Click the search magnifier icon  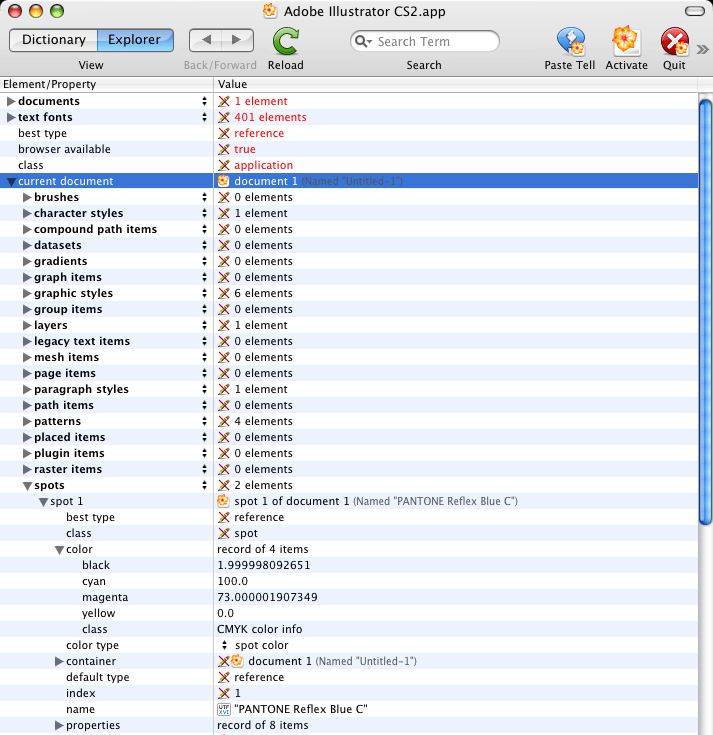pyautogui.click(x=362, y=41)
